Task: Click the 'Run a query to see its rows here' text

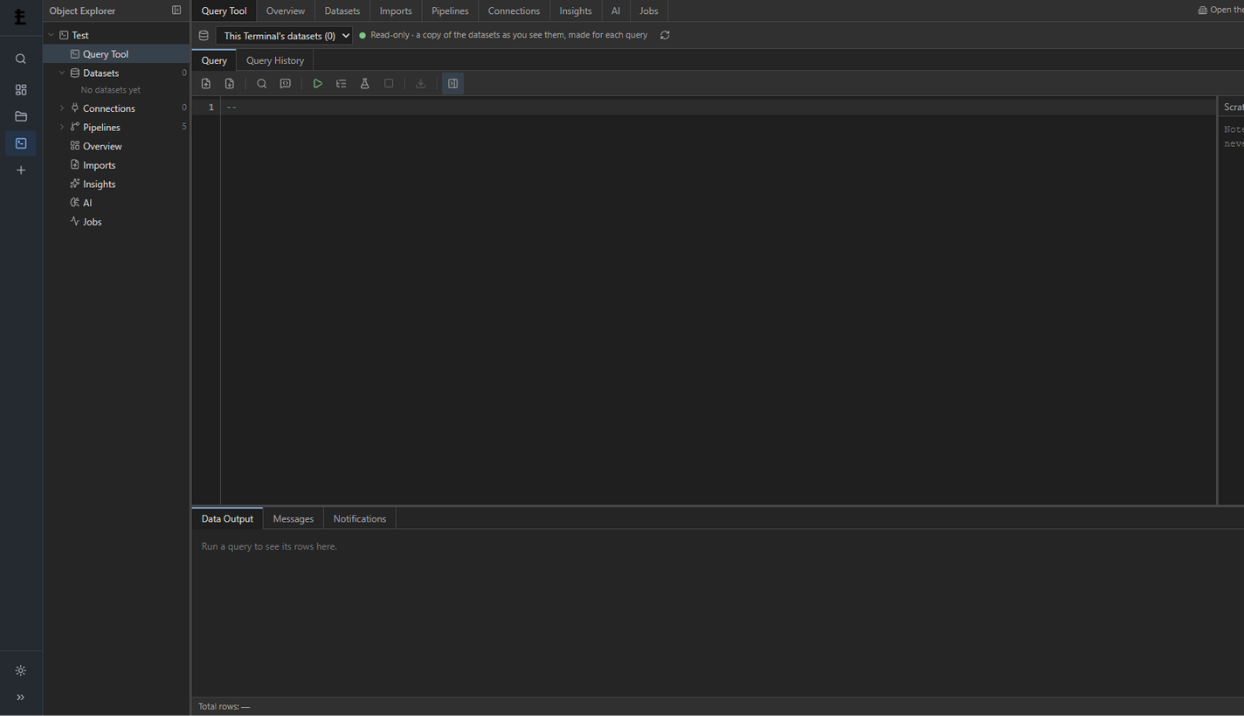Action: (269, 547)
